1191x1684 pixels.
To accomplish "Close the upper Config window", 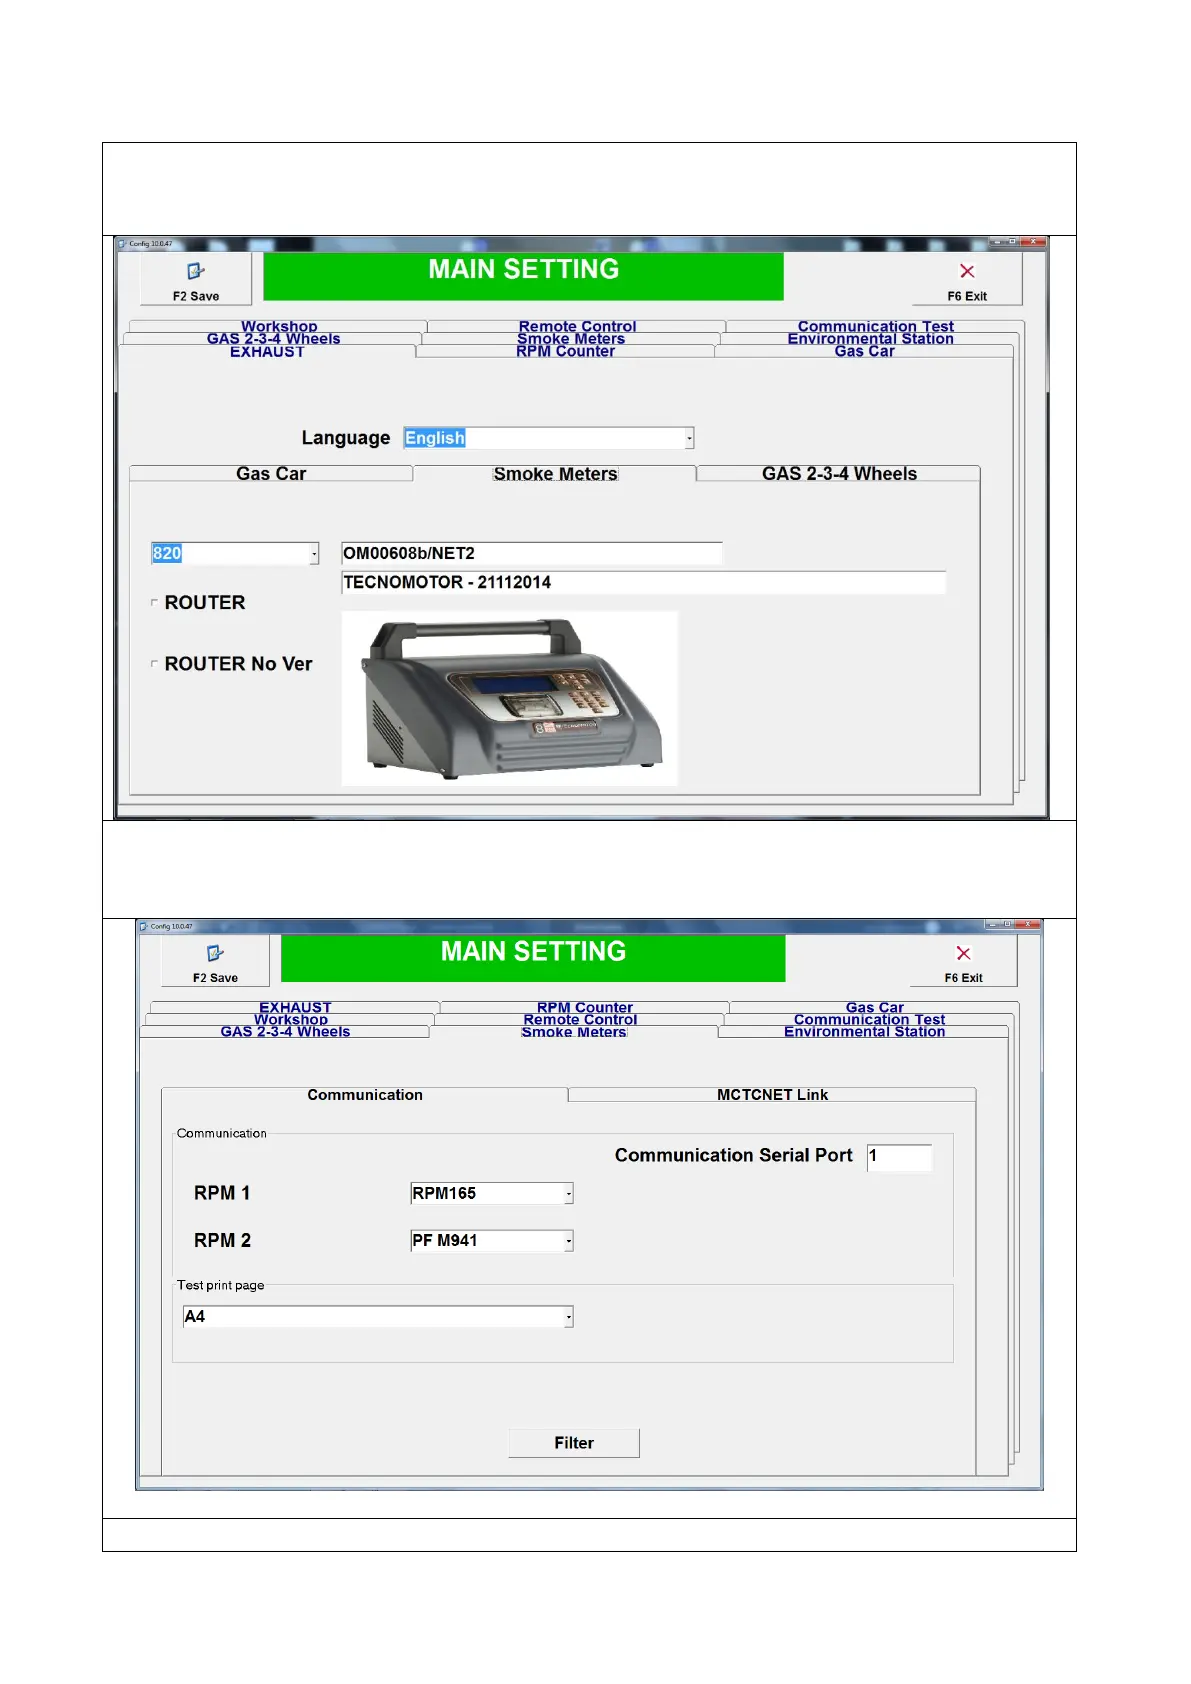I will [x=1035, y=242].
